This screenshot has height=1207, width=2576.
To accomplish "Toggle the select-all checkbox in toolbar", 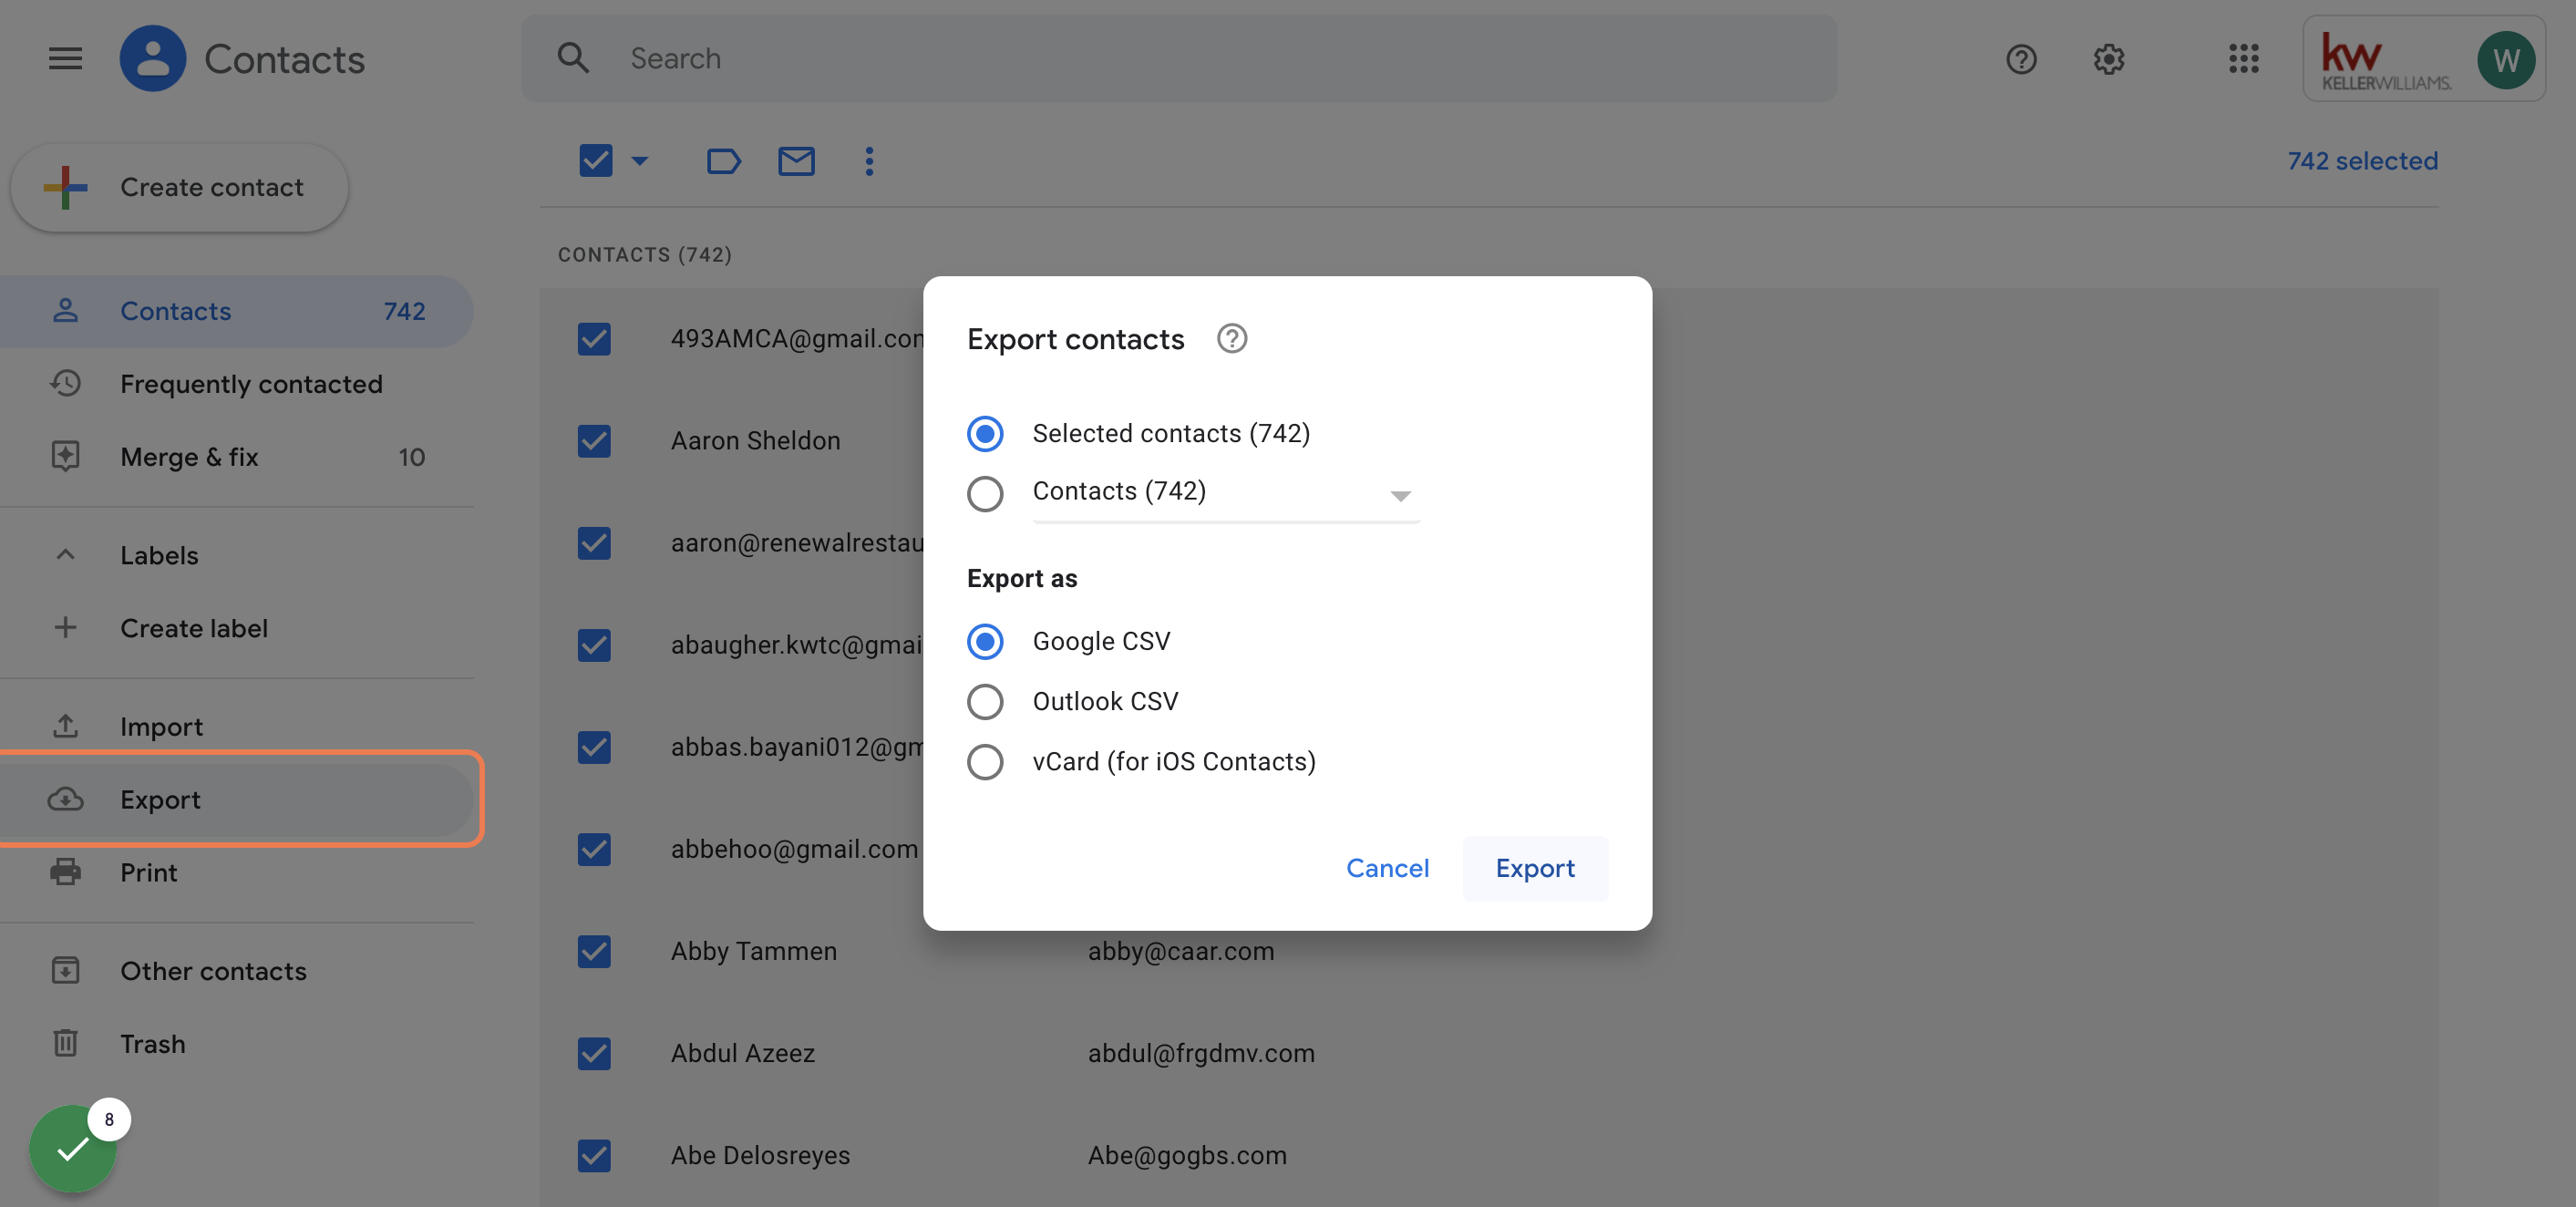I will [595, 160].
